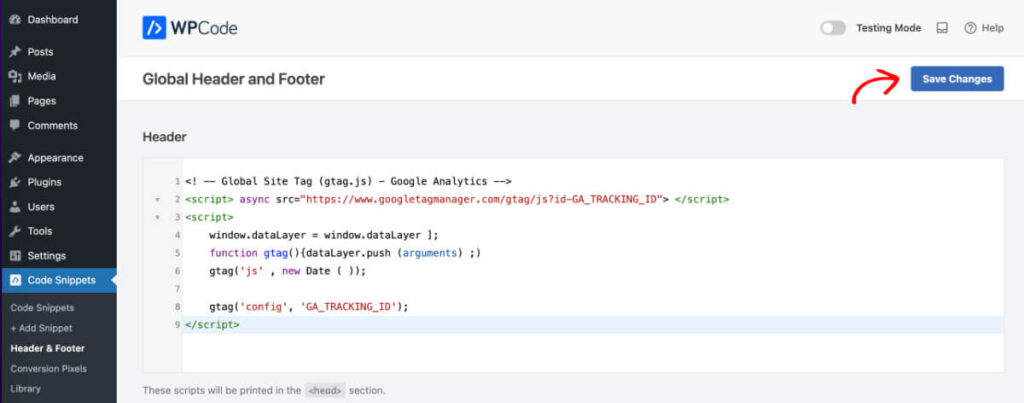Viewport: 1024px width, 403px height.
Task: Save the header and footer changes
Action: click(x=957, y=79)
